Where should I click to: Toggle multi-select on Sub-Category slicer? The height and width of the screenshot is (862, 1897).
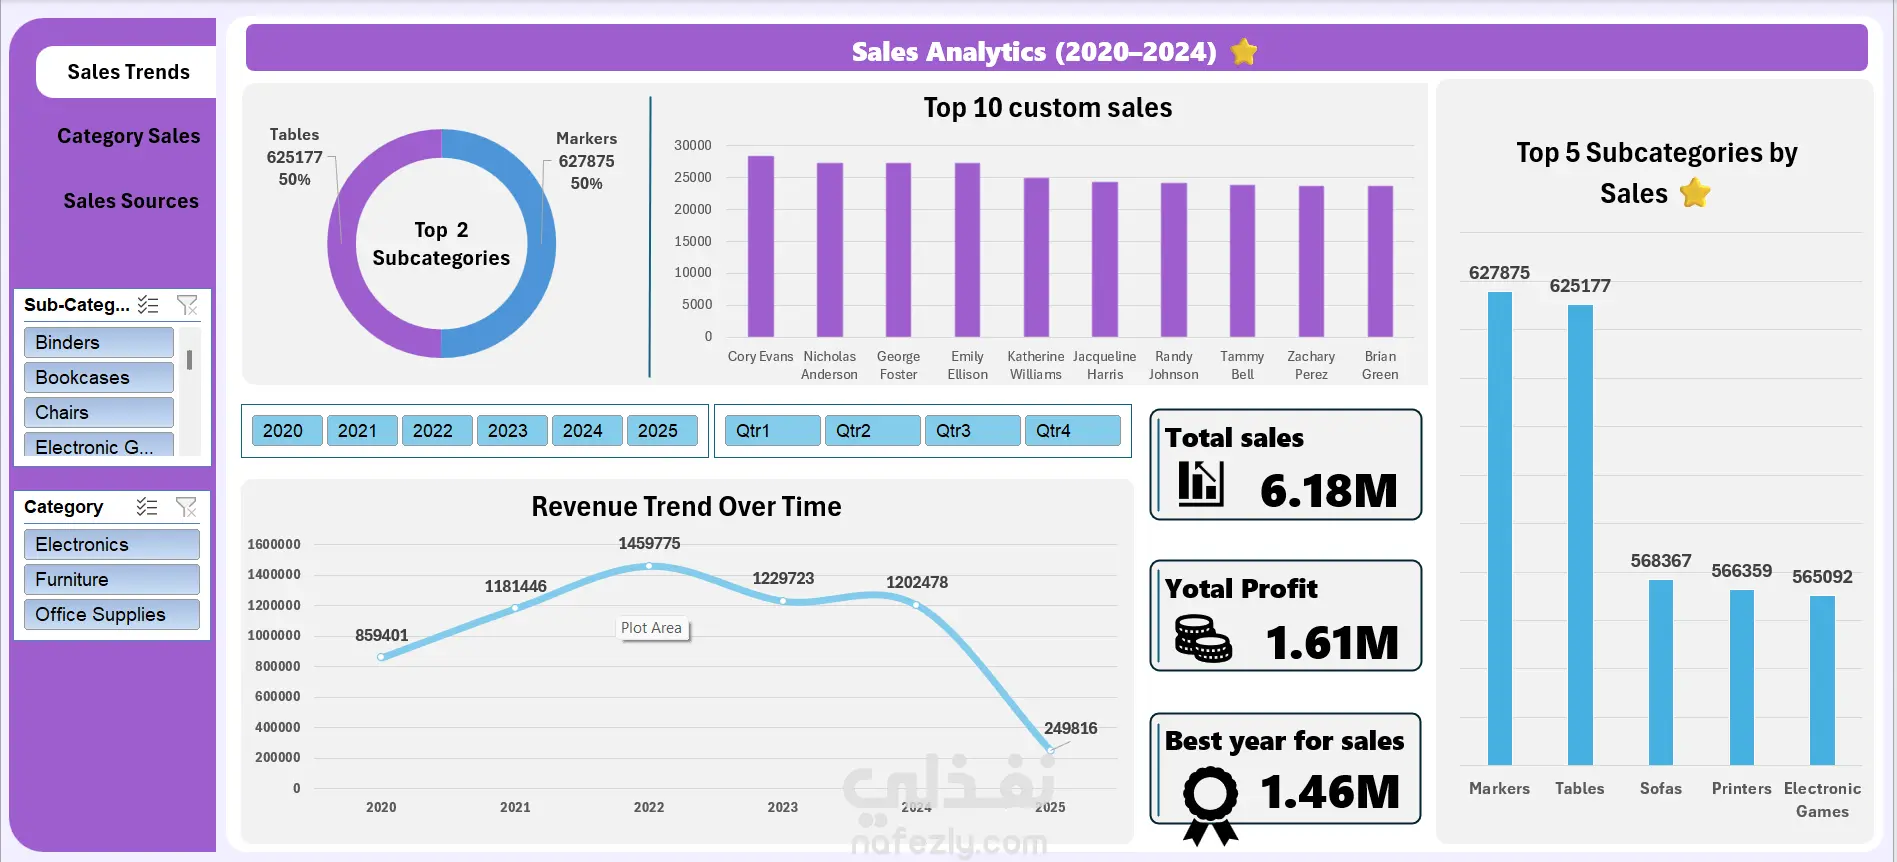point(148,305)
